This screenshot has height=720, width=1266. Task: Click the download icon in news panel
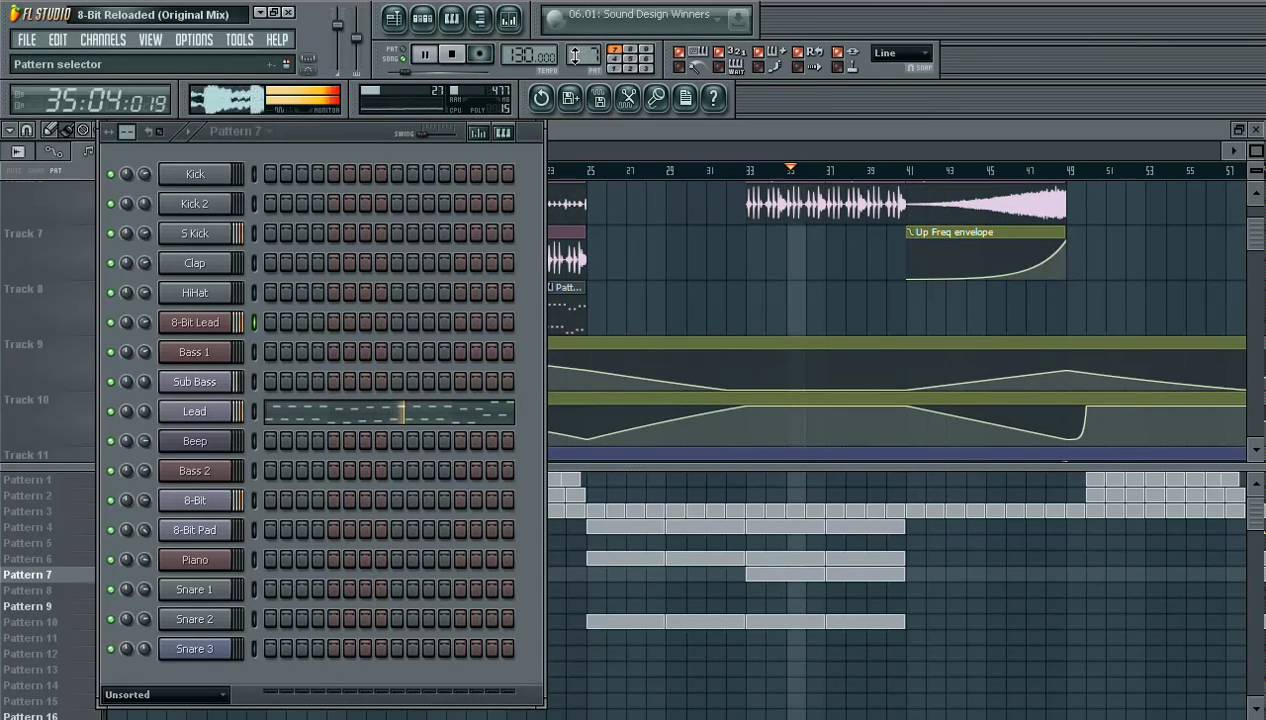coord(738,19)
